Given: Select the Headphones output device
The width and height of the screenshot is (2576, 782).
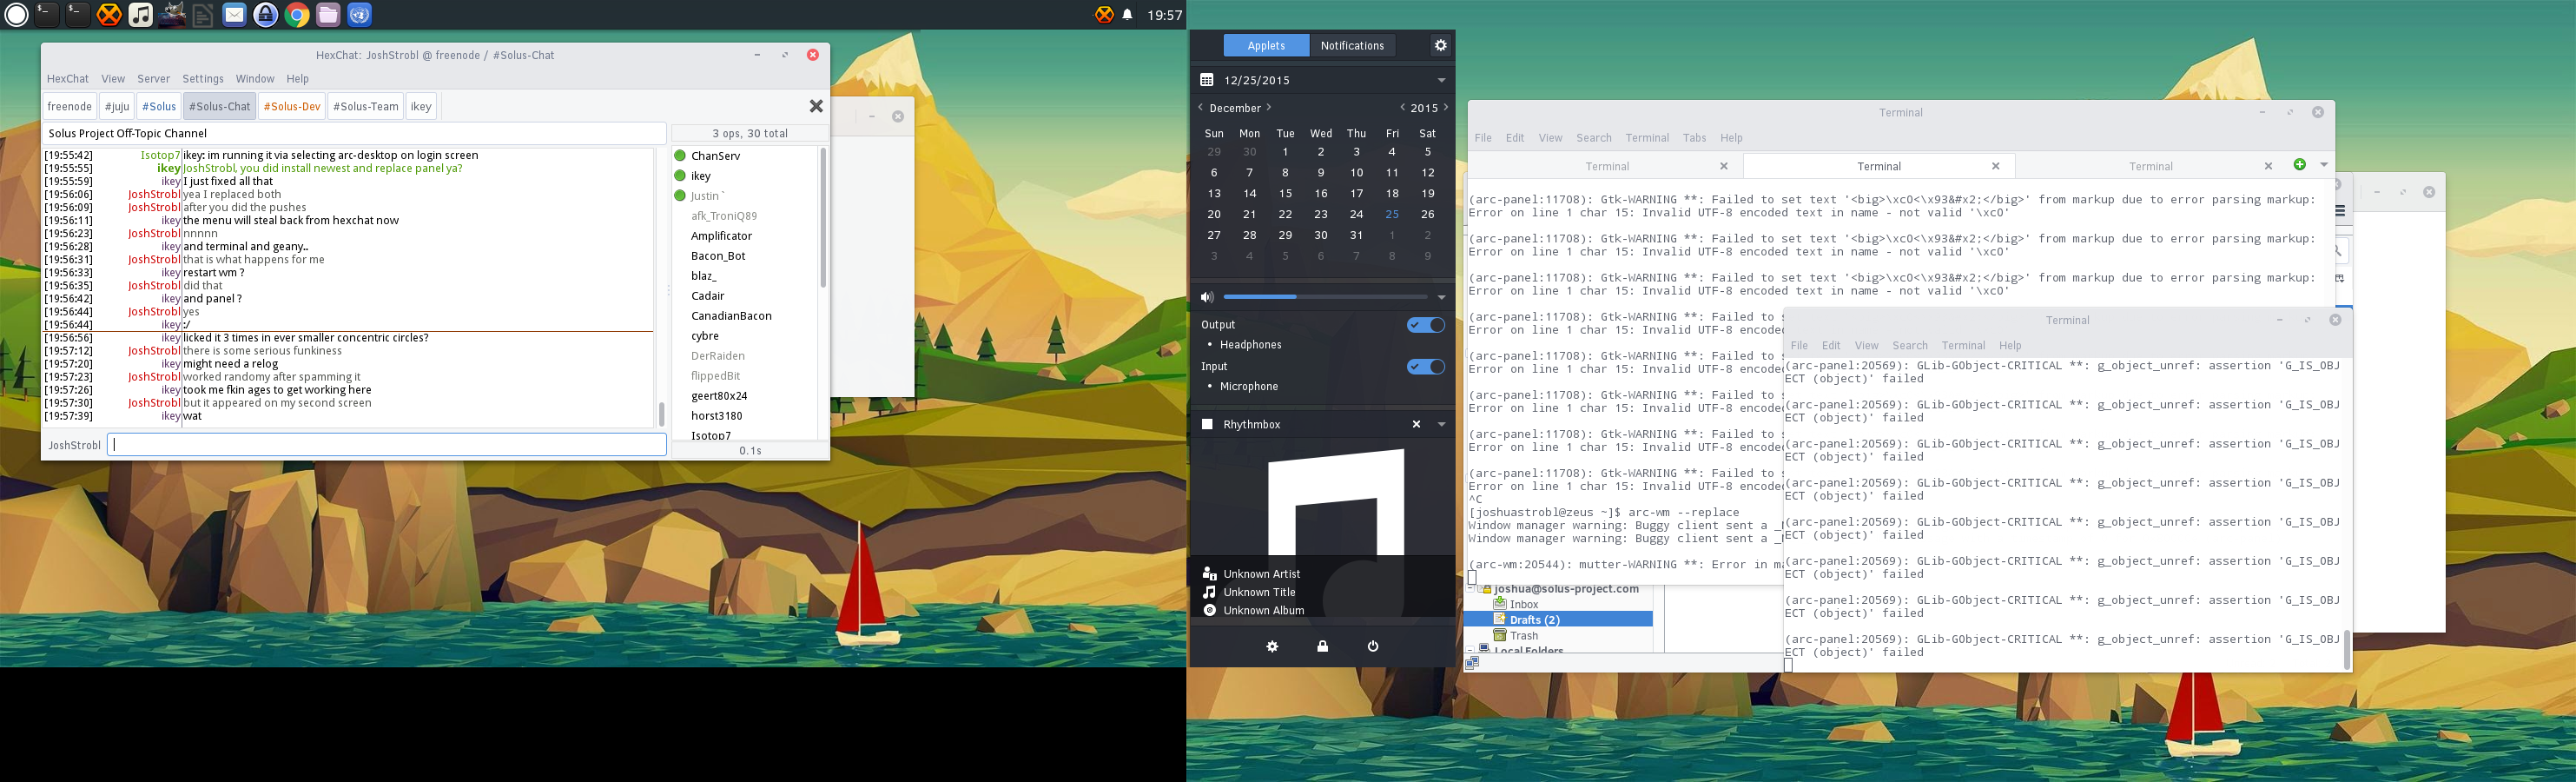Looking at the screenshot, I should coord(1250,345).
